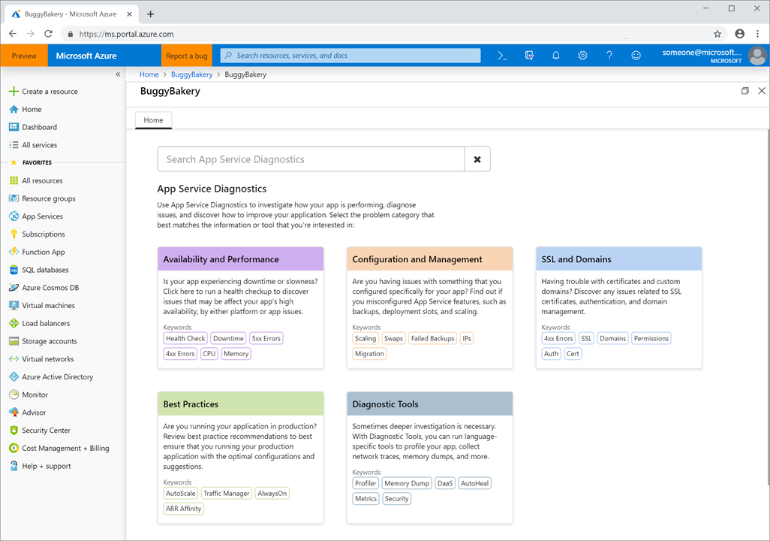Click the Storage accounts icon

[x=14, y=341]
